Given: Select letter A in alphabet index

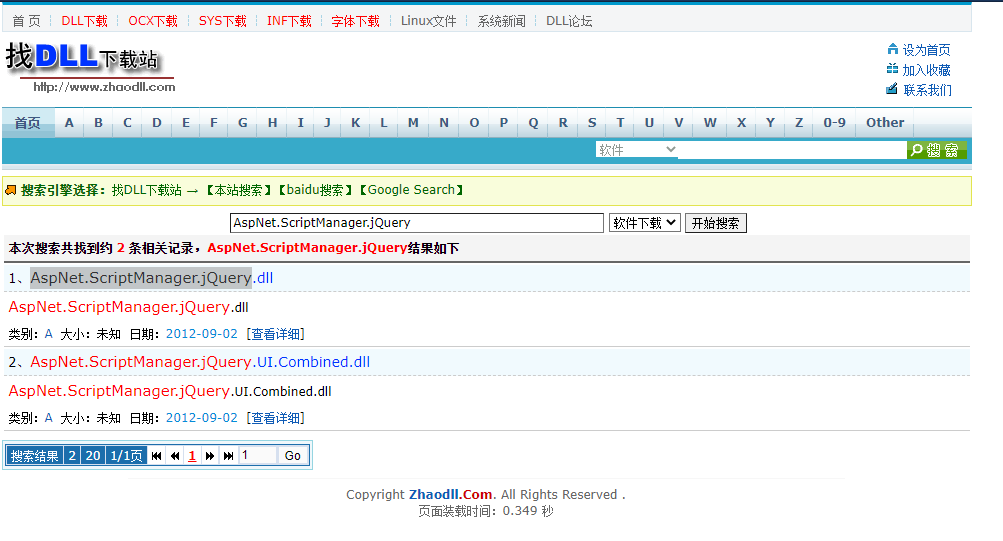Looking at the screenshot, I should 69,123.
